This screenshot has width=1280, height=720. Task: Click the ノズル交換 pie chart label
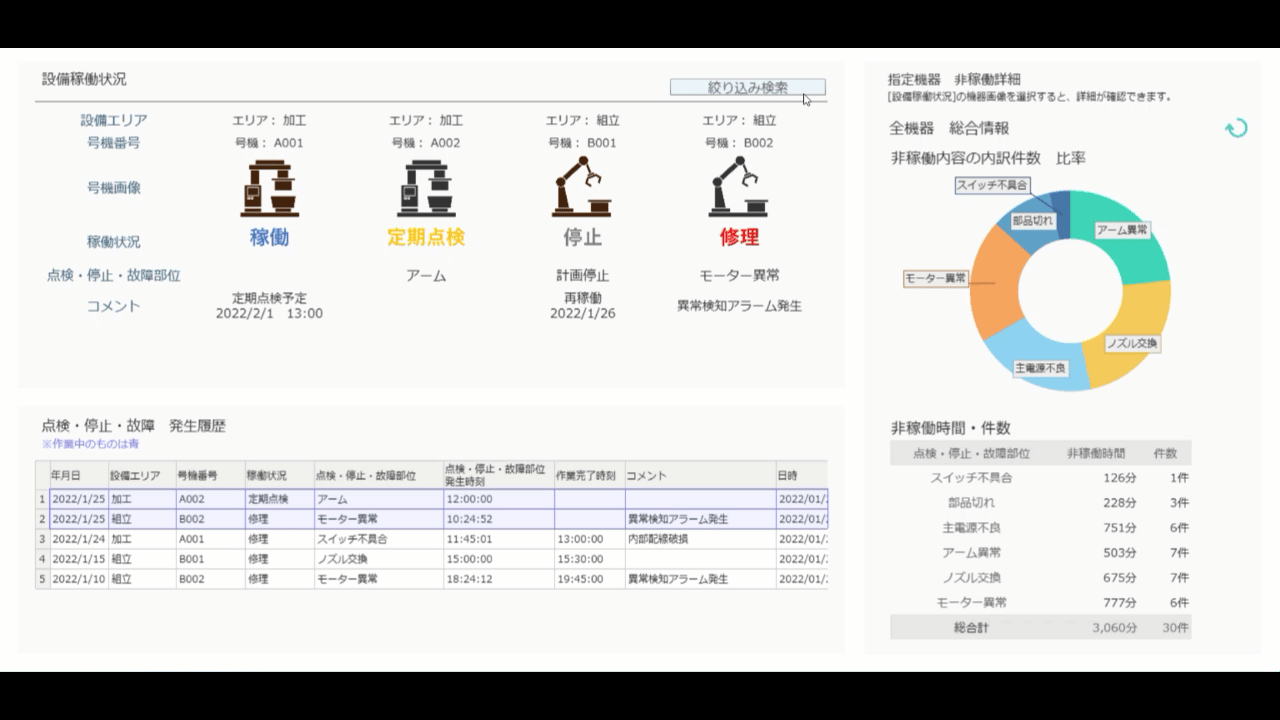(x=1133, y=343)
